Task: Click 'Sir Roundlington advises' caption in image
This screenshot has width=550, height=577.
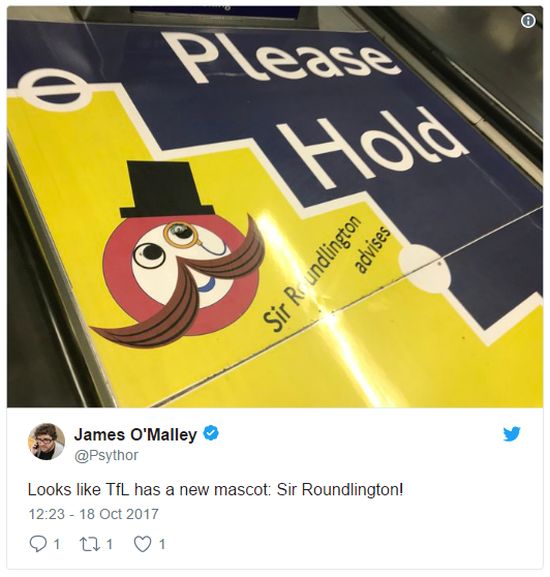Action: point(326,272)
